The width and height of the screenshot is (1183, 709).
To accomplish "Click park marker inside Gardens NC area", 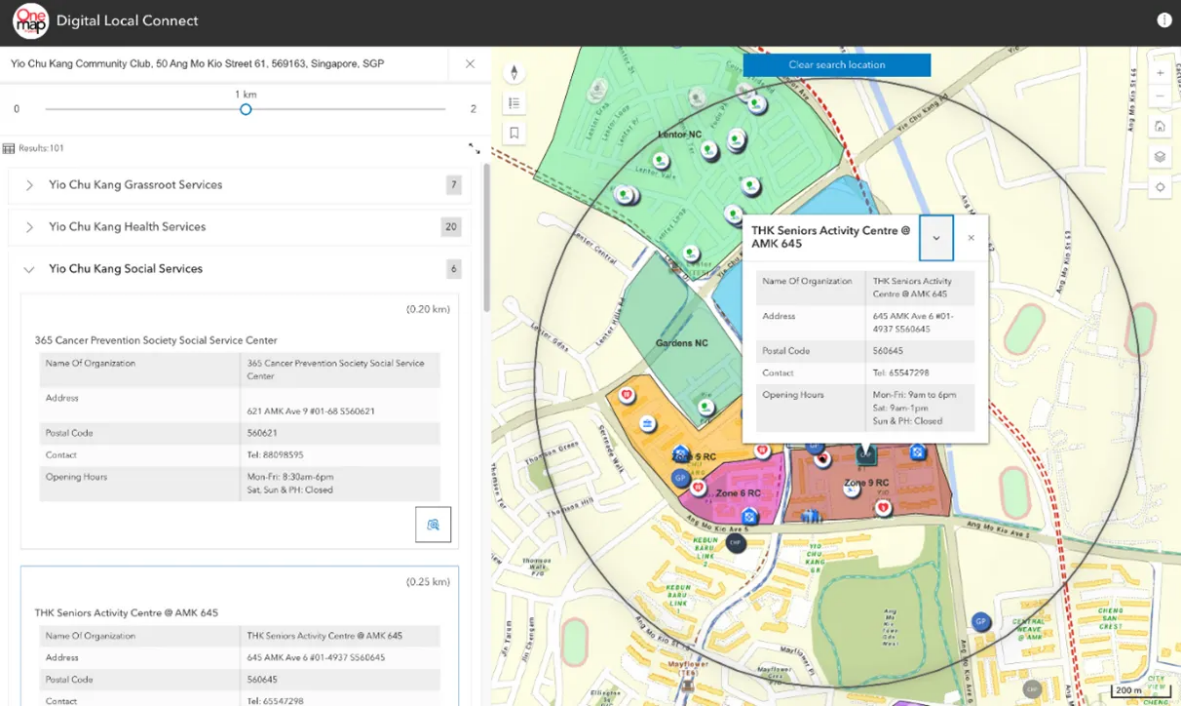I will (705, 408).
